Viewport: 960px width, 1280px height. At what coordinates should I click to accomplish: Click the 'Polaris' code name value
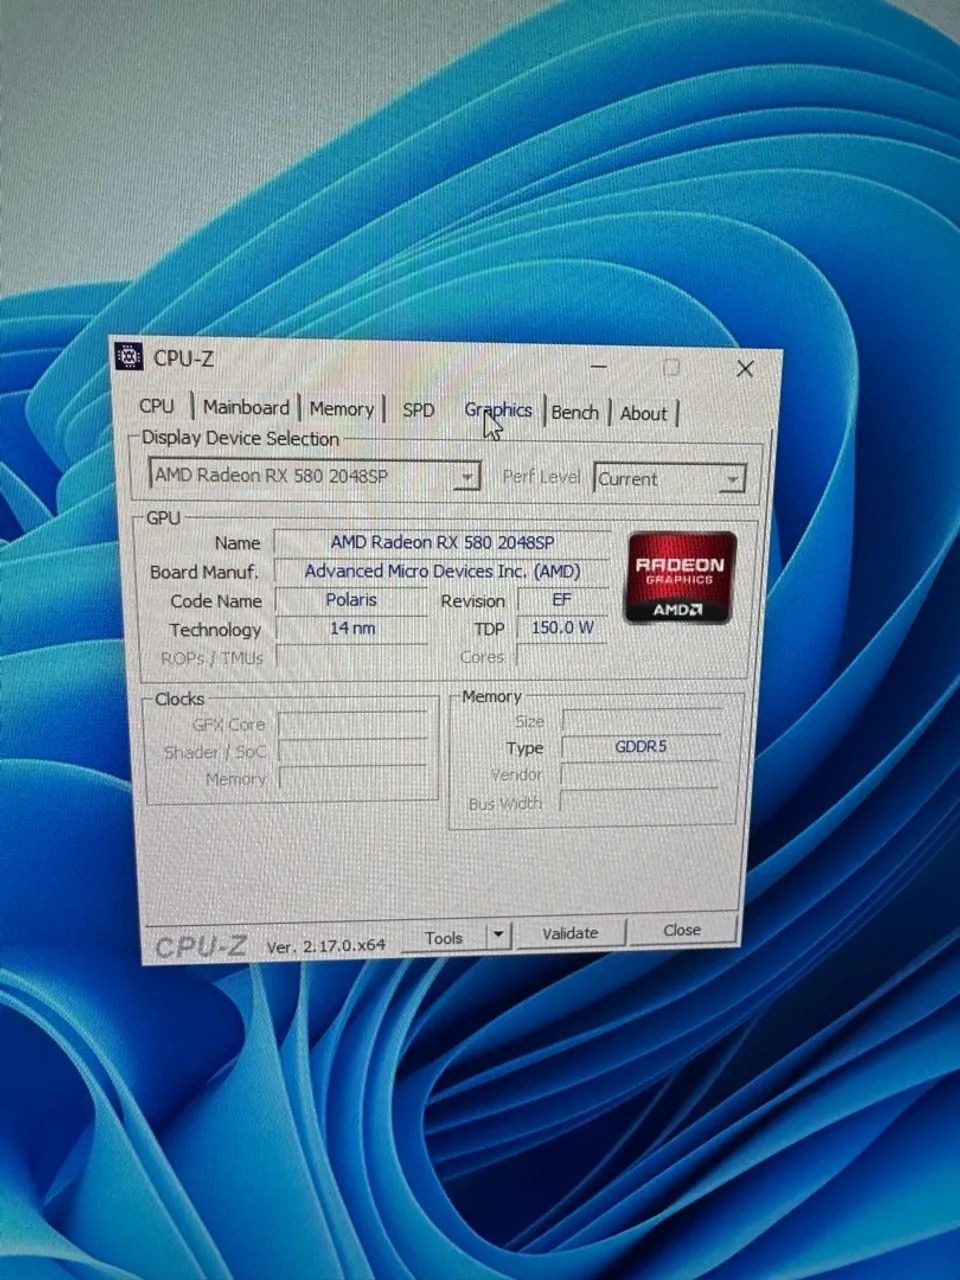(x=351, y=600)
